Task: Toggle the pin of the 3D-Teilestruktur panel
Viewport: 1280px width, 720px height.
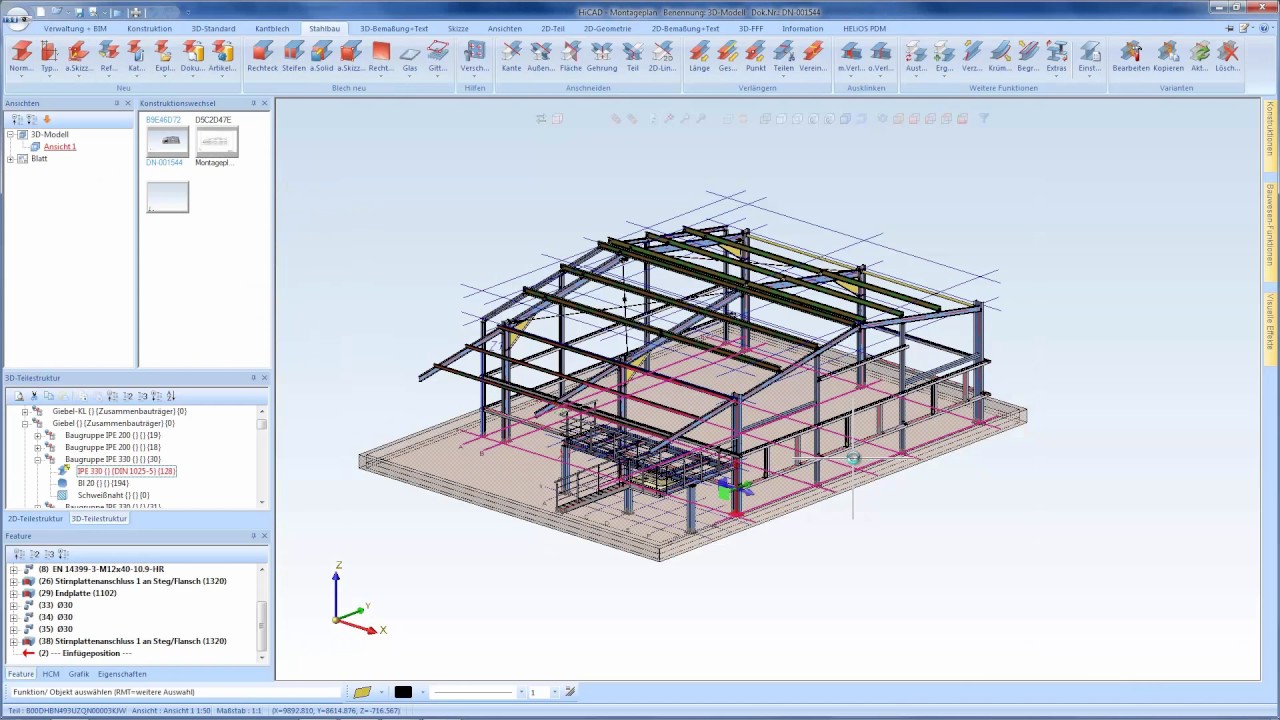Action: pos(253,378)
